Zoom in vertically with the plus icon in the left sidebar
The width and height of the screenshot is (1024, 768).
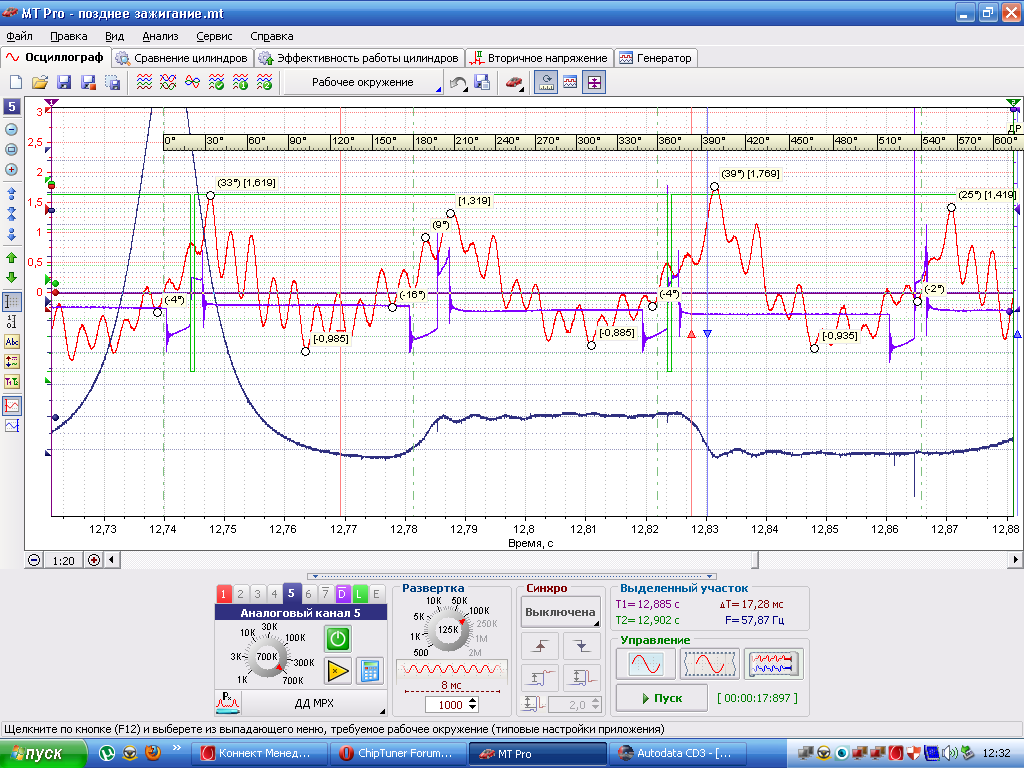tap(12, 169)
